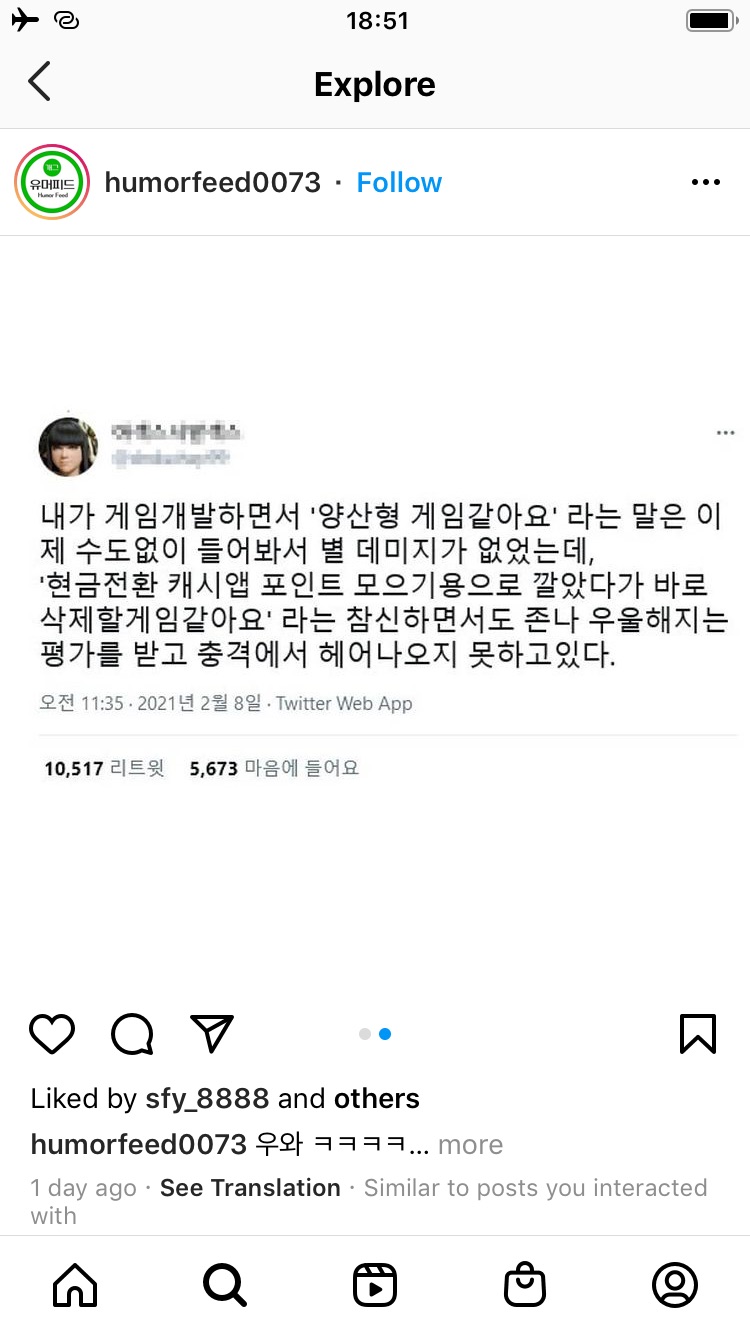The image size is (750, 1334).
Task: Share the post via paper plane icon
Action: tap(211, 1034)
